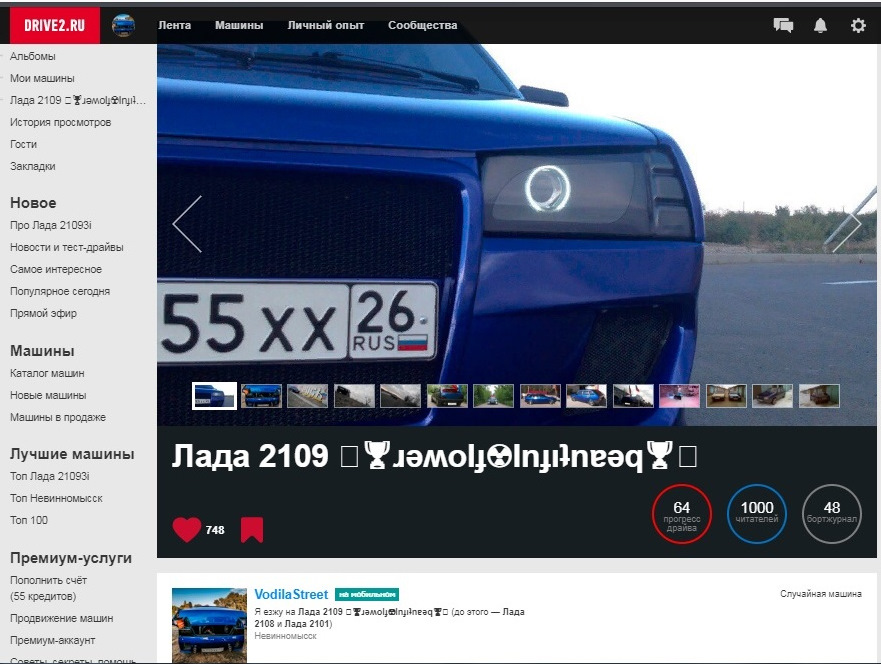
Task: Open the settings gear icon
Action: pyautogui.click(x=858, y=25)
